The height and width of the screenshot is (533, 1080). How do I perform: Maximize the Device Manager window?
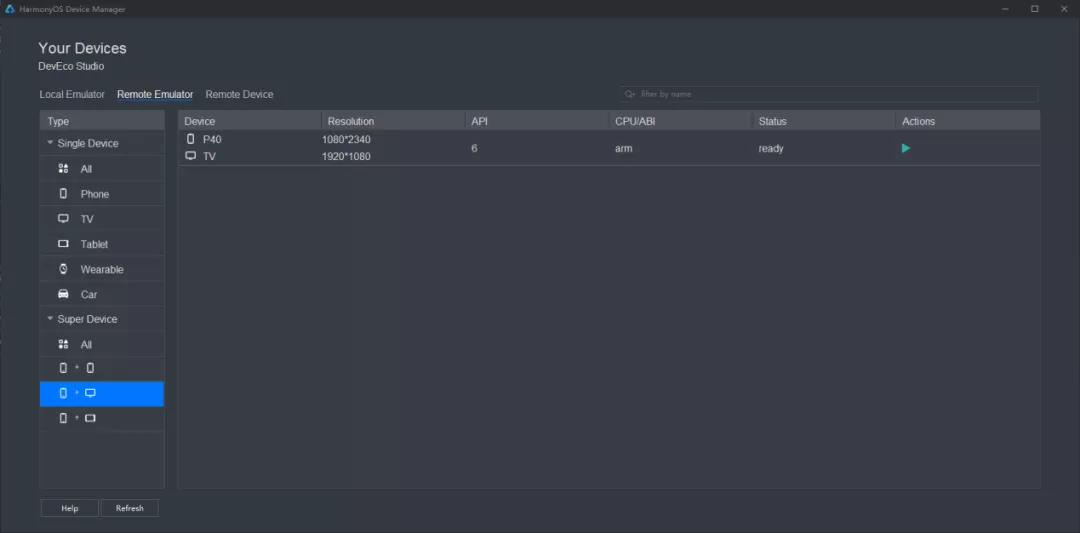[x=1035, y=9]
